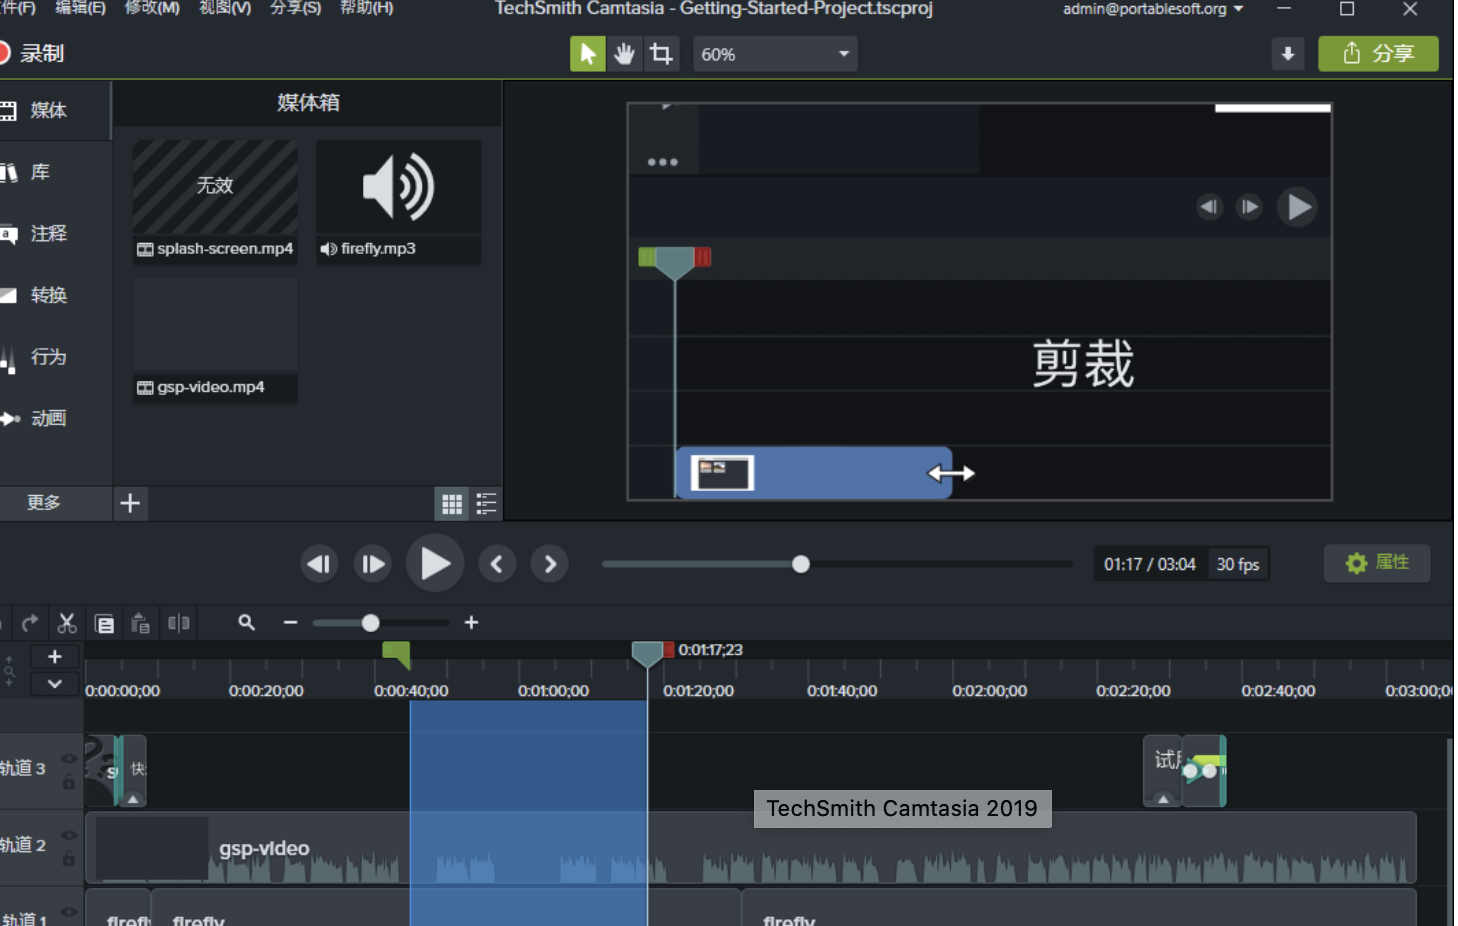
Task: Click the split clip icon
Action: (x=179, y=623)
